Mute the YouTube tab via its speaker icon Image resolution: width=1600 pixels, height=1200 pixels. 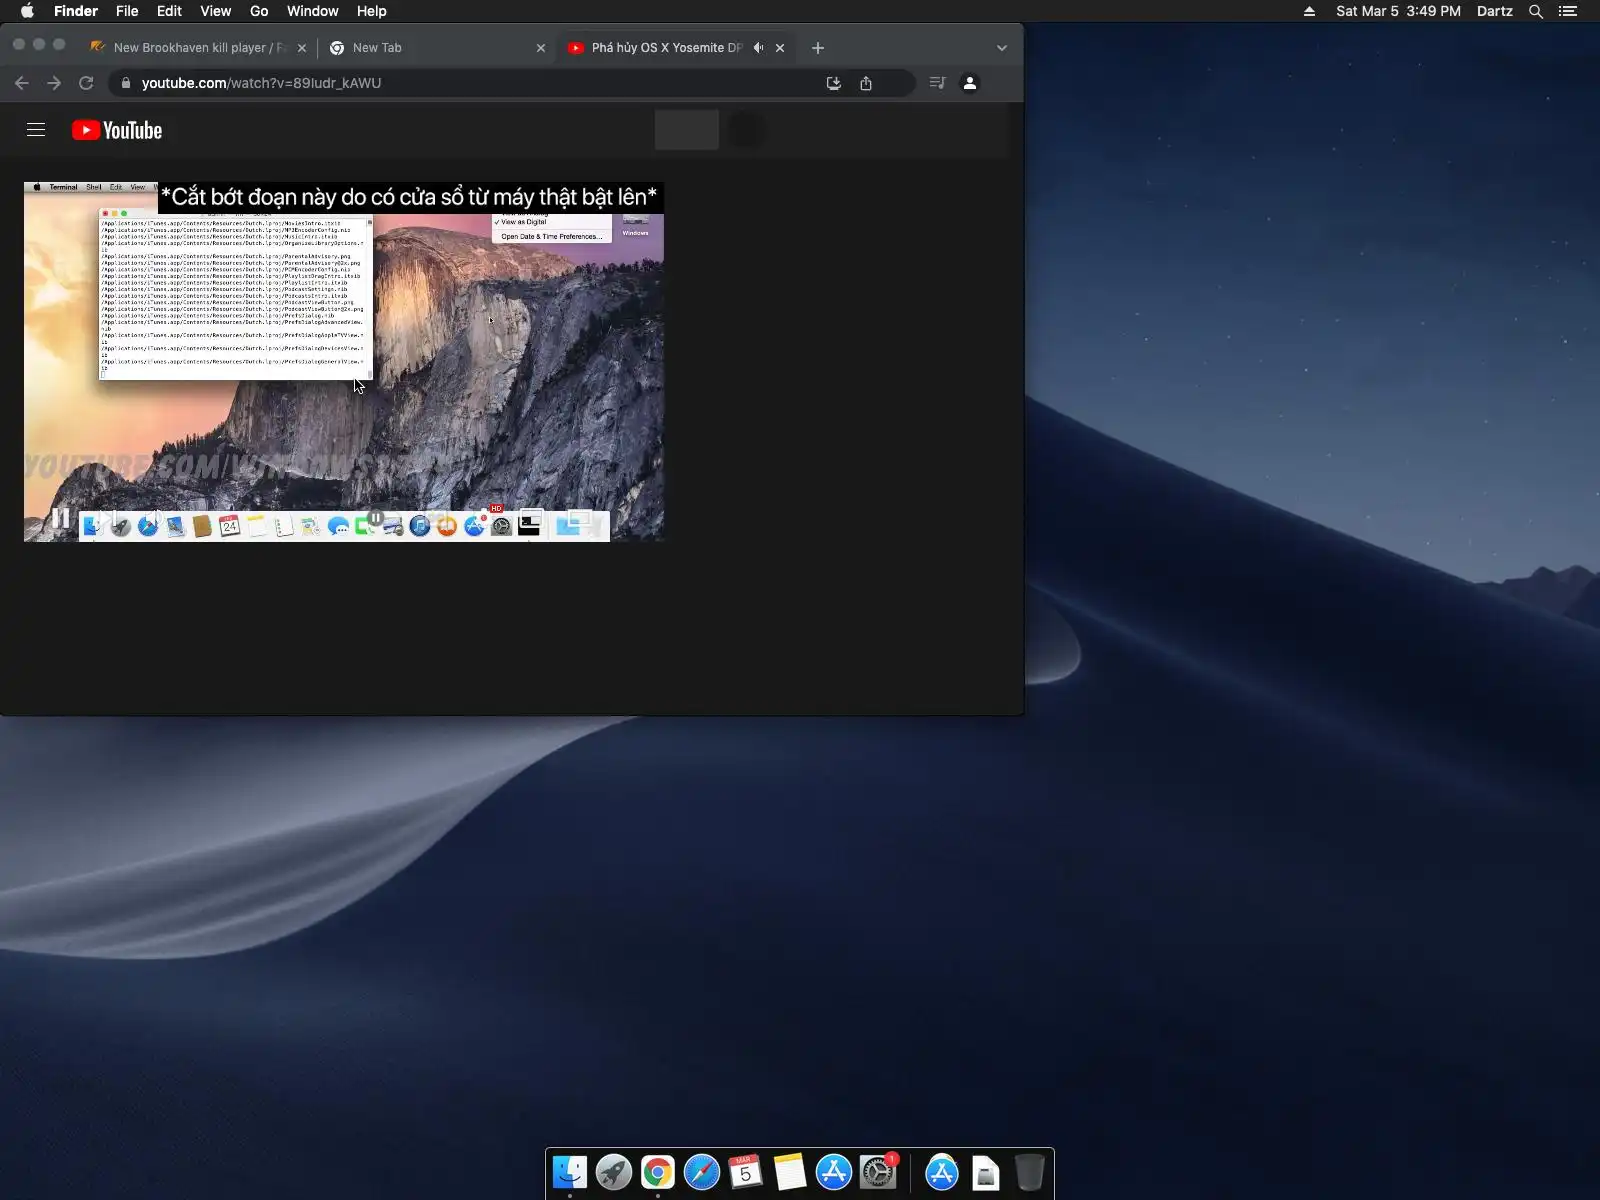click(759, 48)
